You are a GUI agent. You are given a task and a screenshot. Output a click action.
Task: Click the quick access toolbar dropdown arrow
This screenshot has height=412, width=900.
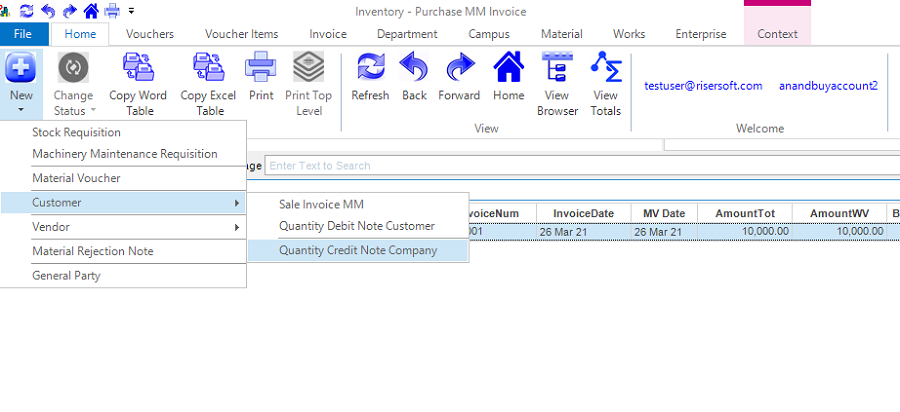131,11
